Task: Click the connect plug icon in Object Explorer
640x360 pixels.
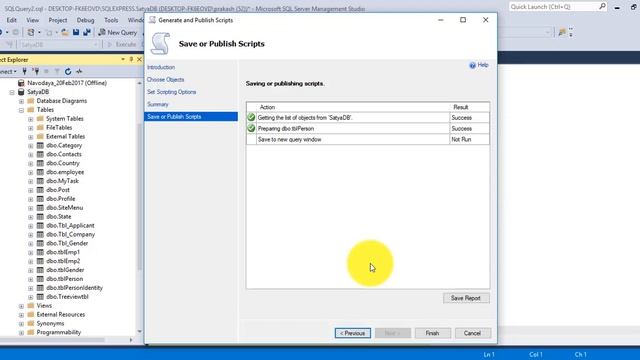Action: (24, 71)
